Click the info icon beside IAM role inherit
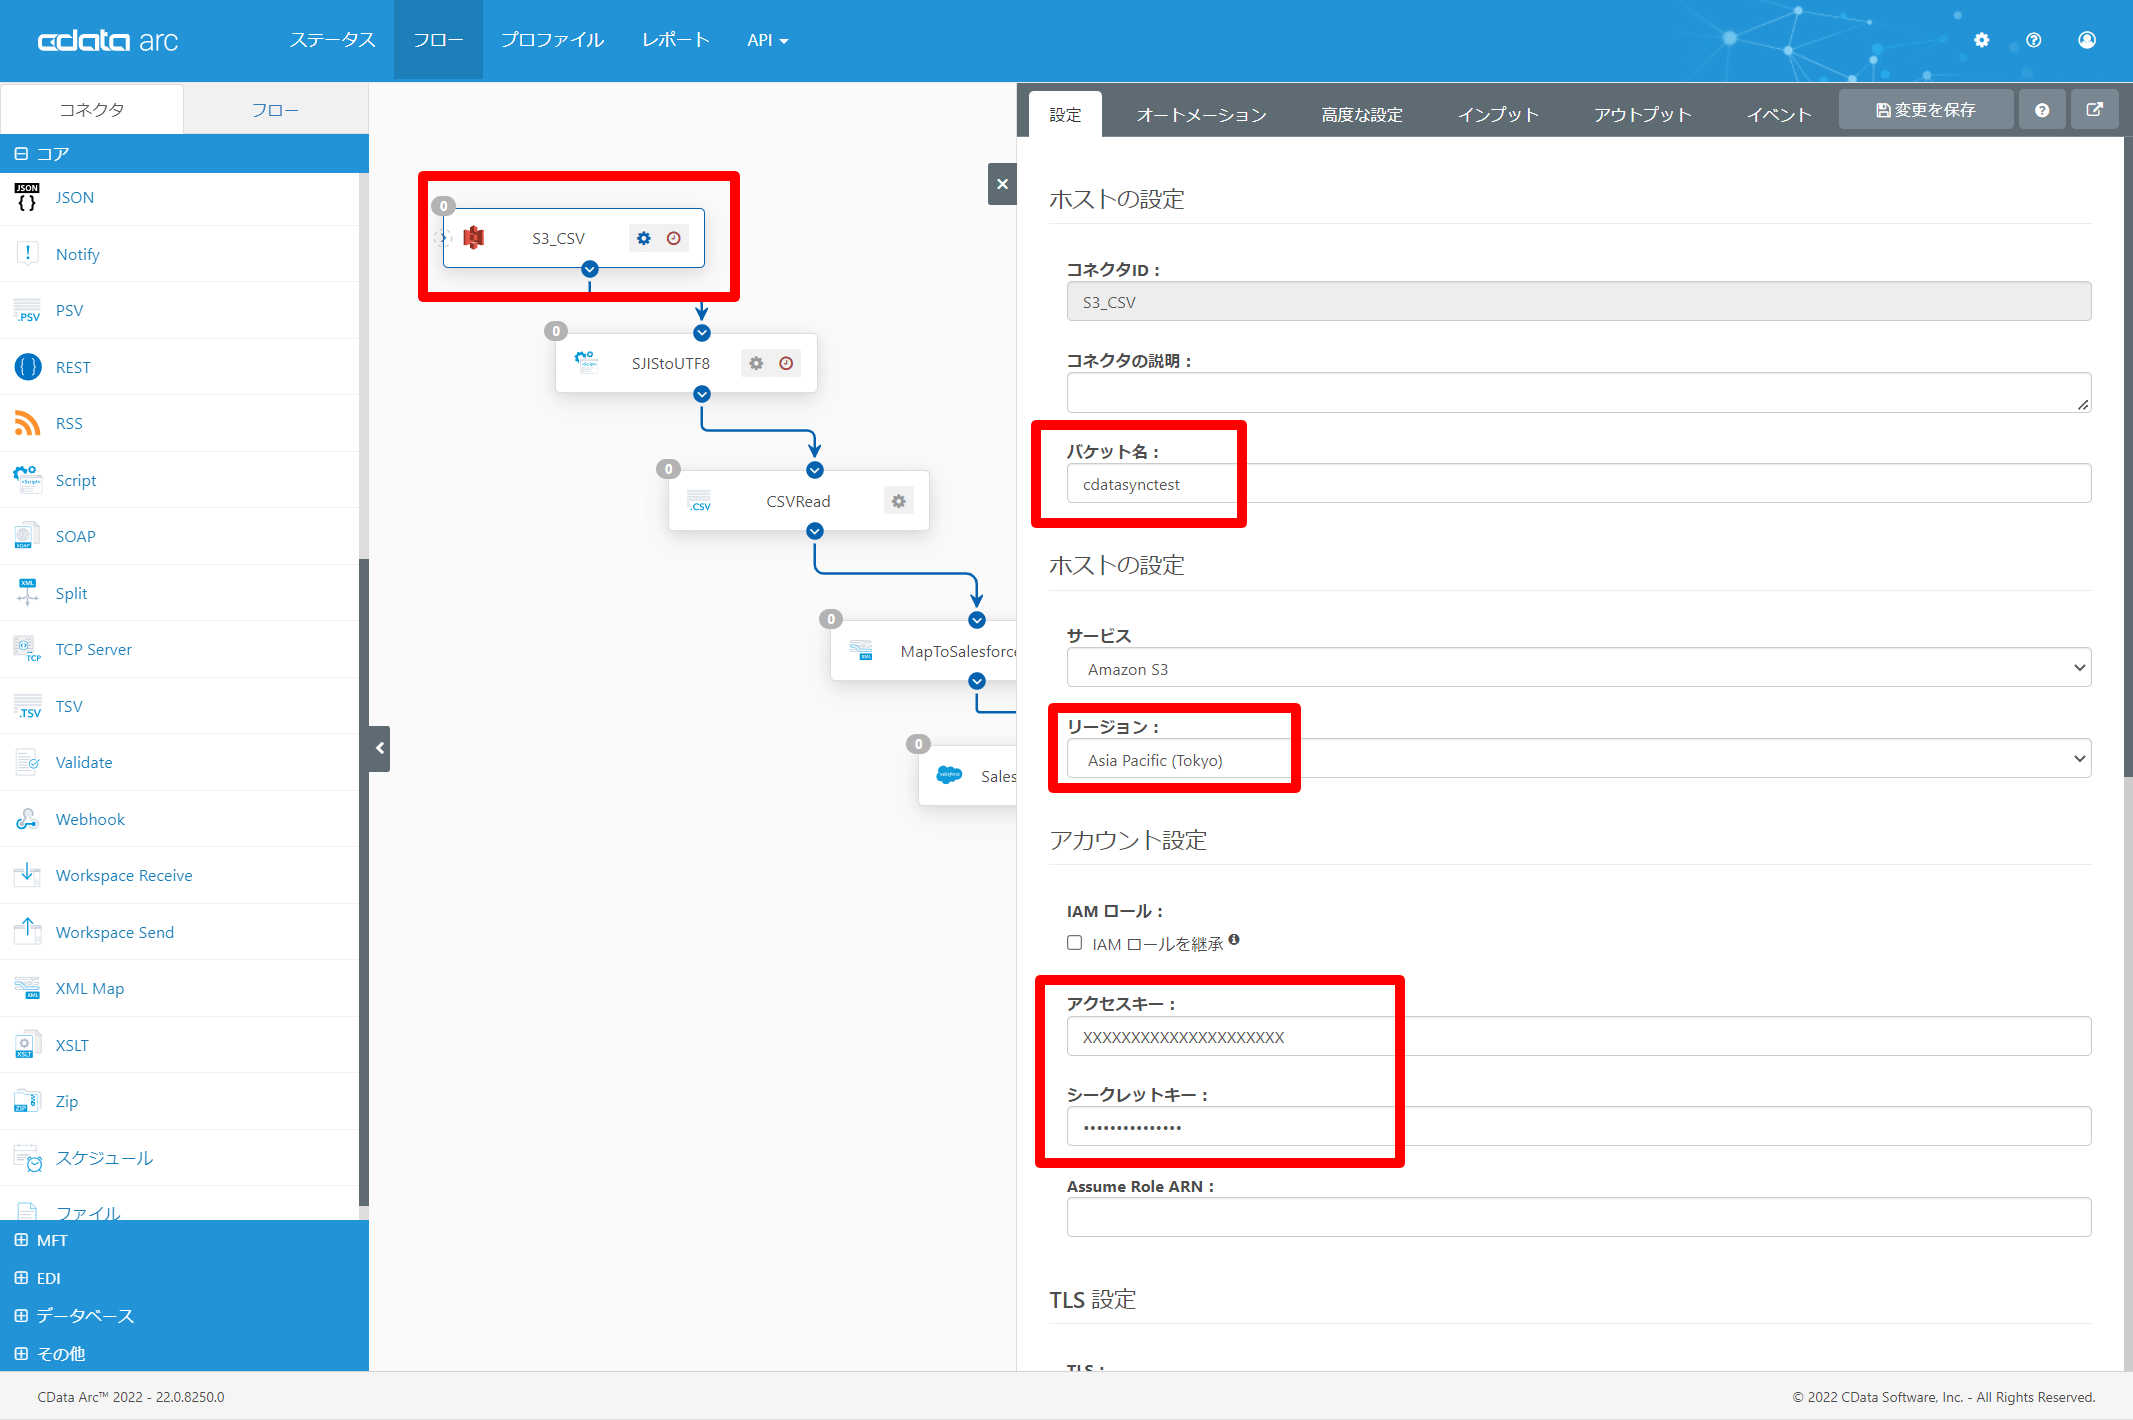This screenshot has height=1420, width=2133. (1234, 939)
